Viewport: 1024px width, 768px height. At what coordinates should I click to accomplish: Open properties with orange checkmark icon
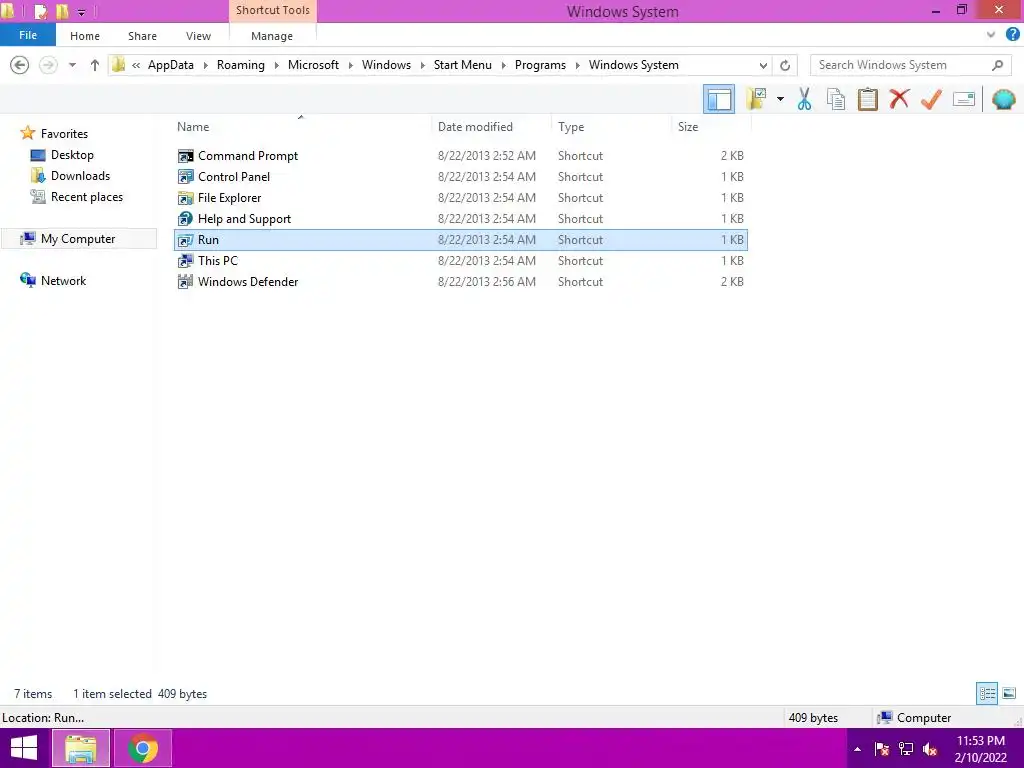(931, 99)
